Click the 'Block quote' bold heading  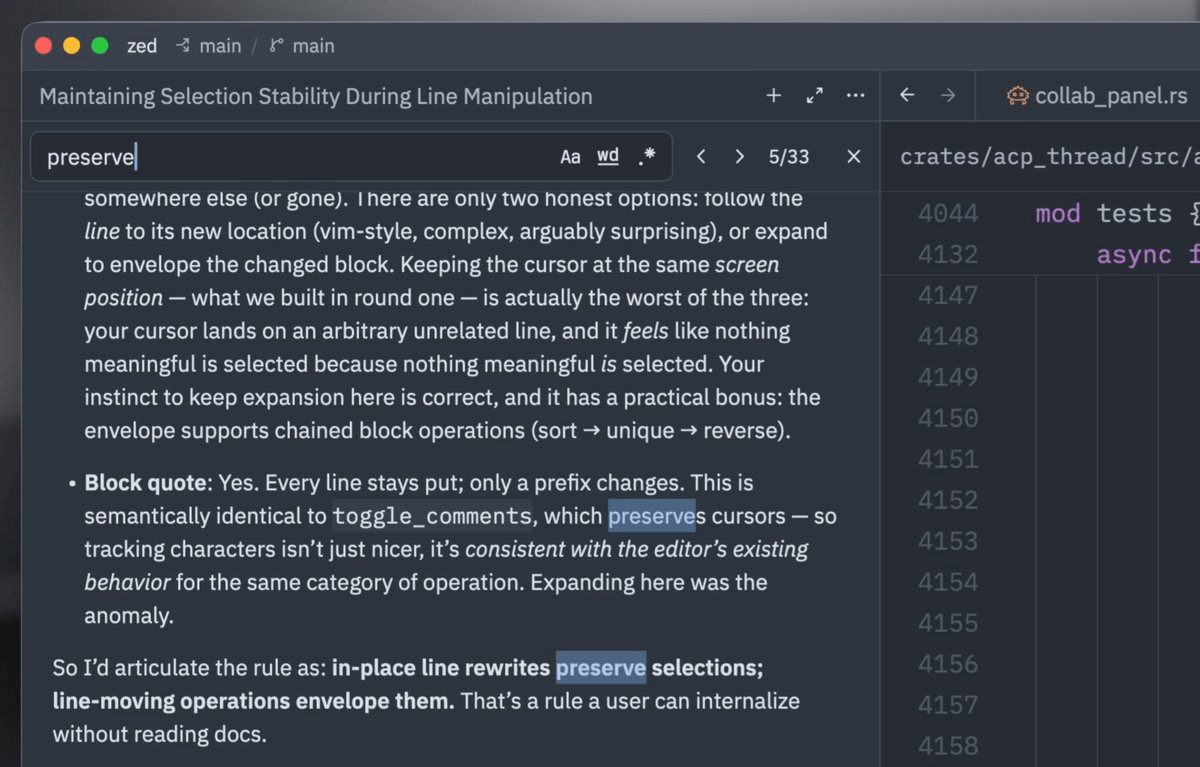click(145, 483)
